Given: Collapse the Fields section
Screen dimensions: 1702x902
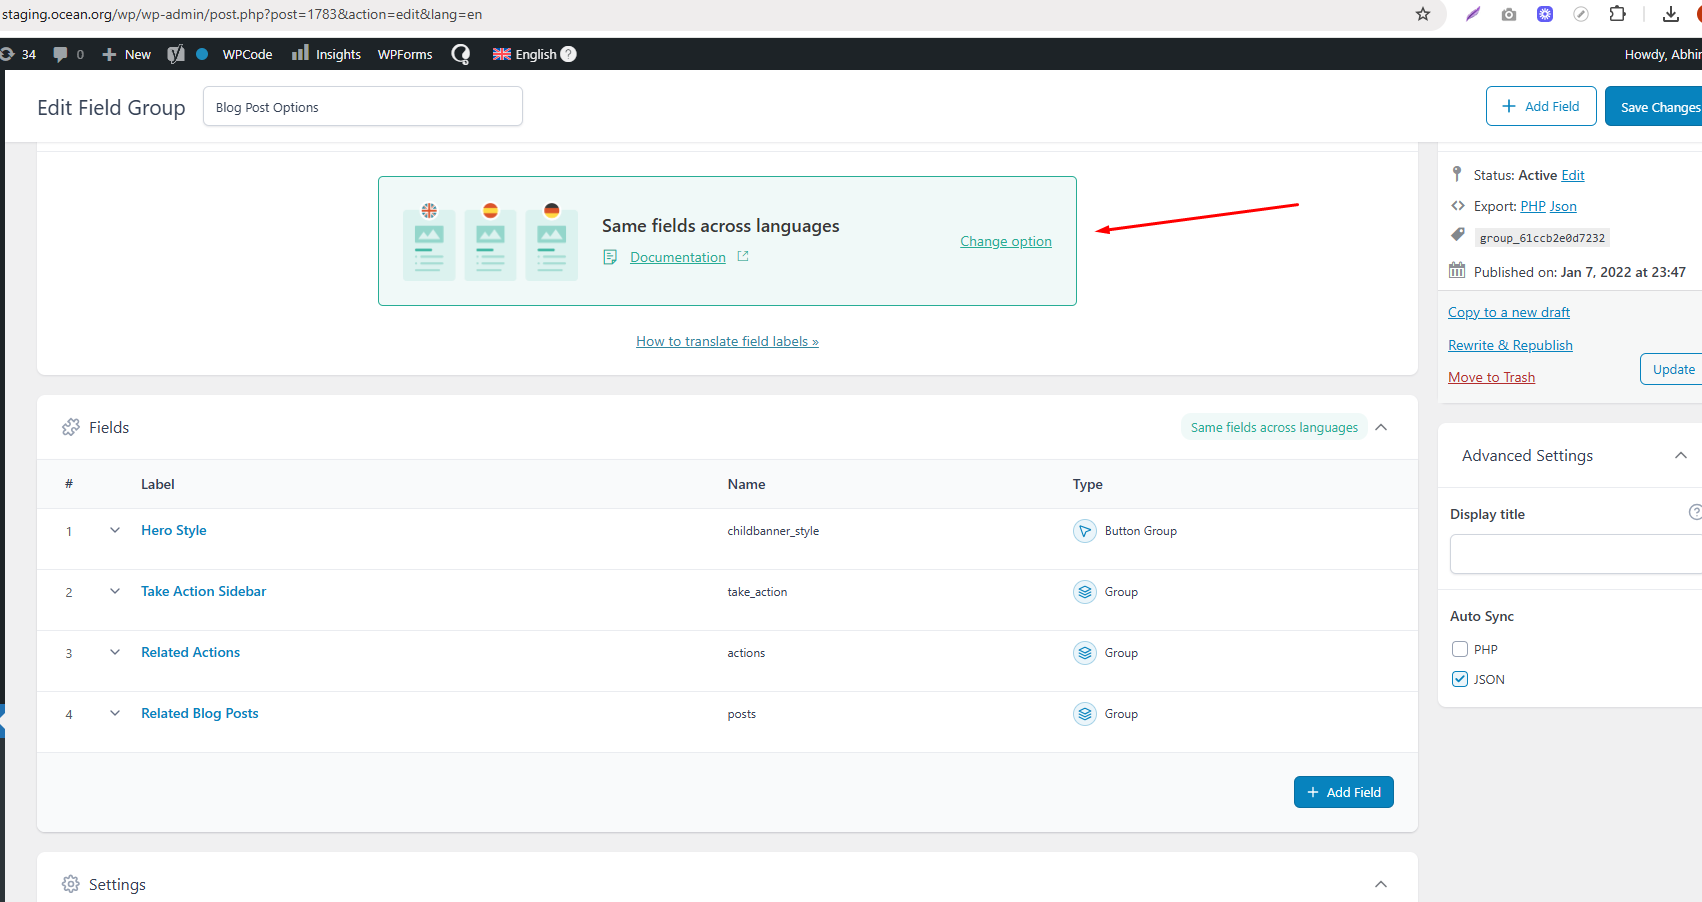Looking at the screenshot, I should tap(1381, 427).
